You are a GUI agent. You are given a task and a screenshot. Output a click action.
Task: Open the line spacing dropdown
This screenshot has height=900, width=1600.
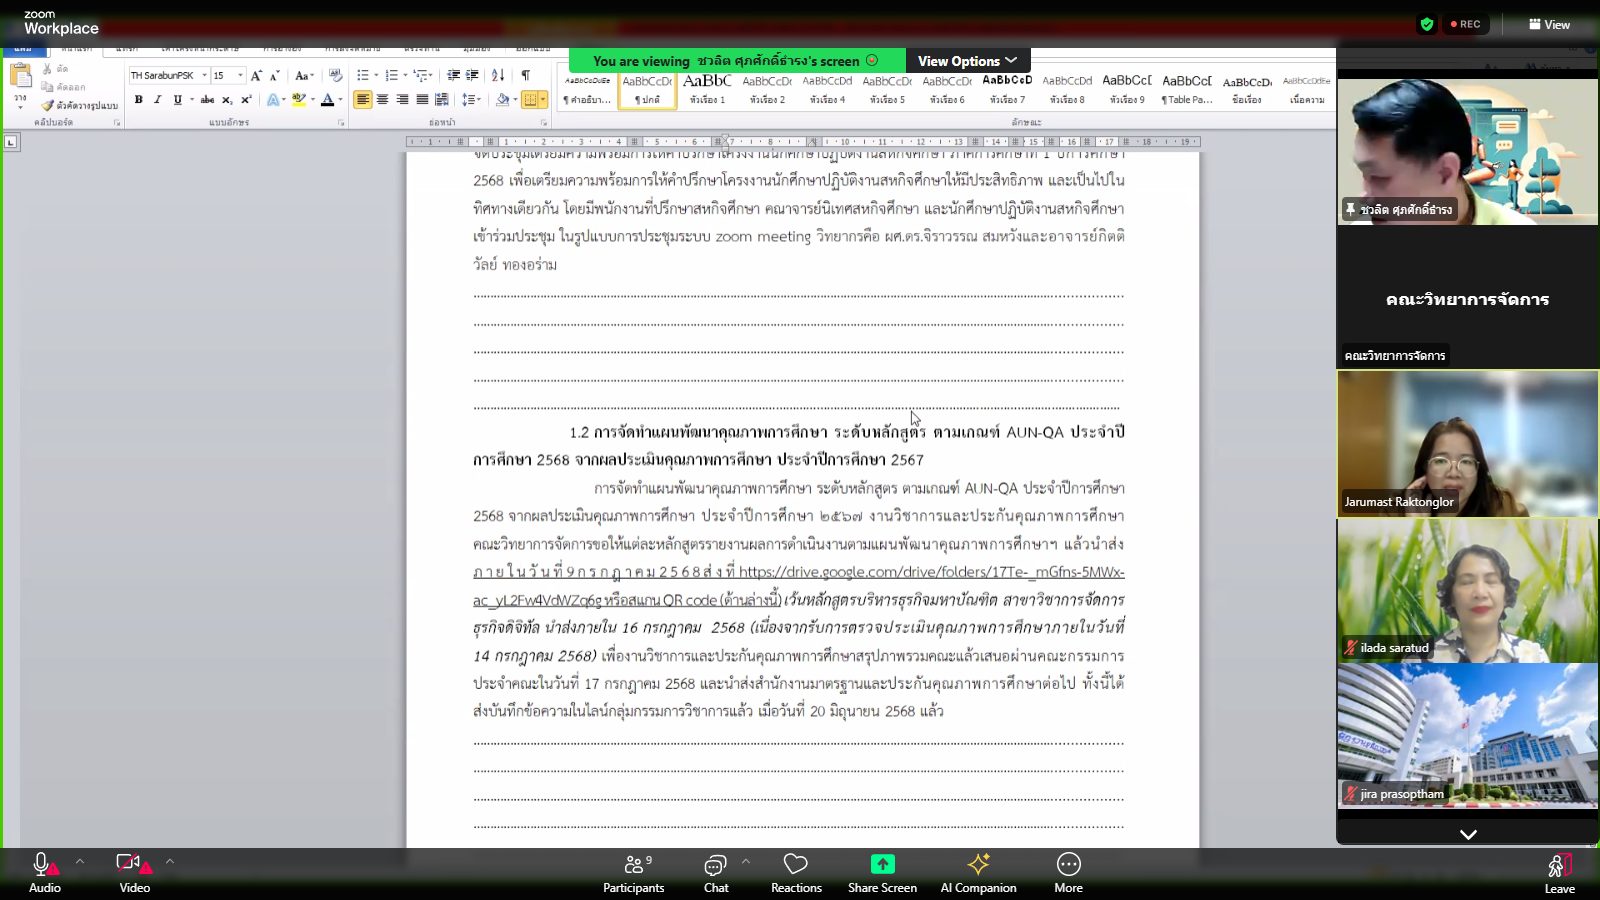[479, 99]
